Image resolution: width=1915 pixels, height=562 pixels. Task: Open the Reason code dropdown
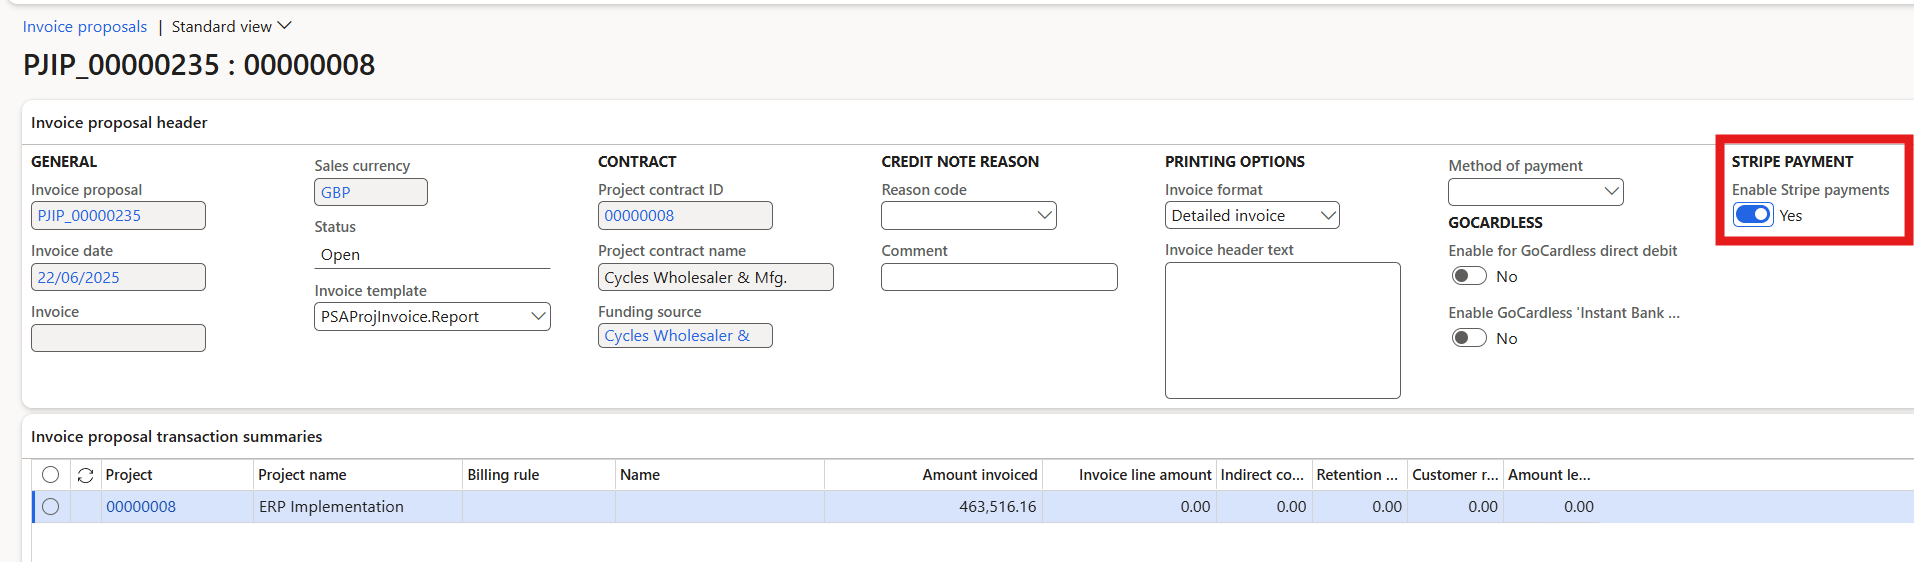[968, 216]
